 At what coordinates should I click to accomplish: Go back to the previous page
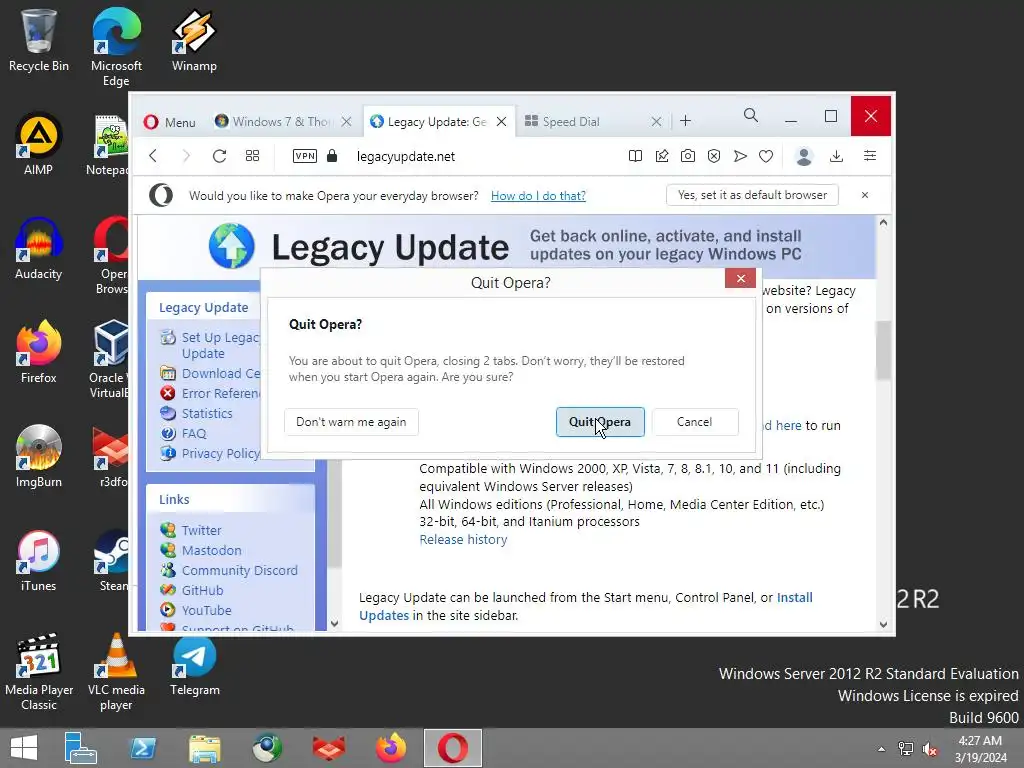coord(153,155)
